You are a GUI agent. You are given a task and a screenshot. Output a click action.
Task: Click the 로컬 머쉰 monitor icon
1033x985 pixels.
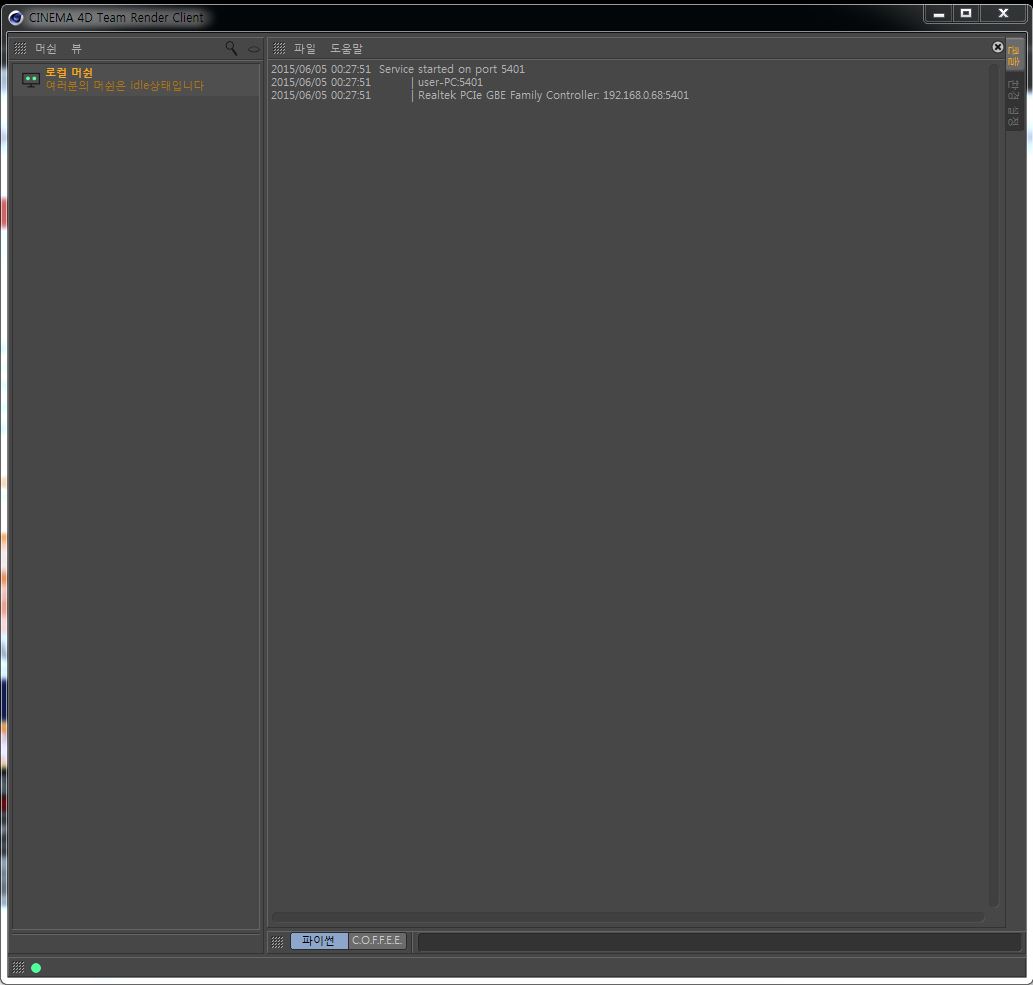31,80
